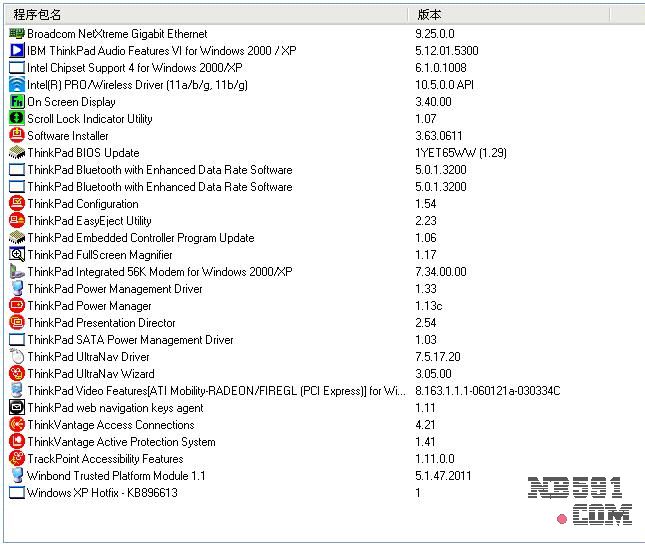Click TrackPoint Accessibility Features text

coord(105,459)
